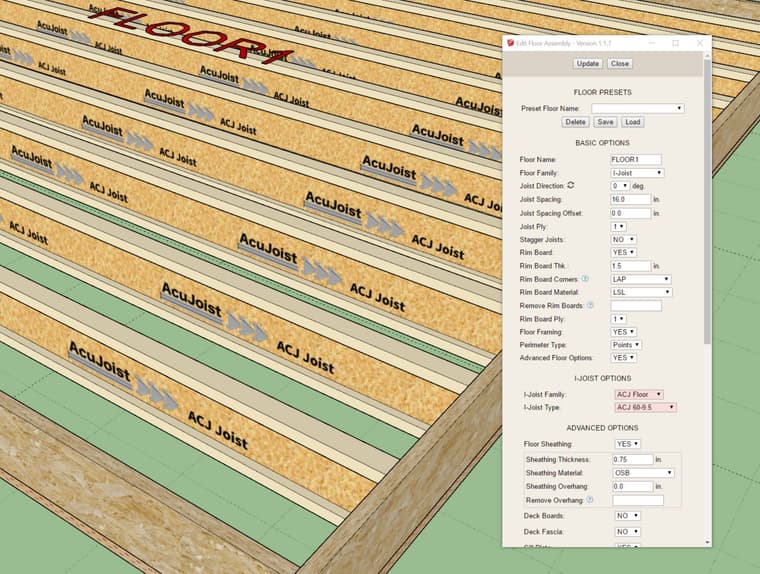This screenshot has width=760, height=574.
Task: Click help icon beside Rim Board Corners
Action: coord(585,279)
